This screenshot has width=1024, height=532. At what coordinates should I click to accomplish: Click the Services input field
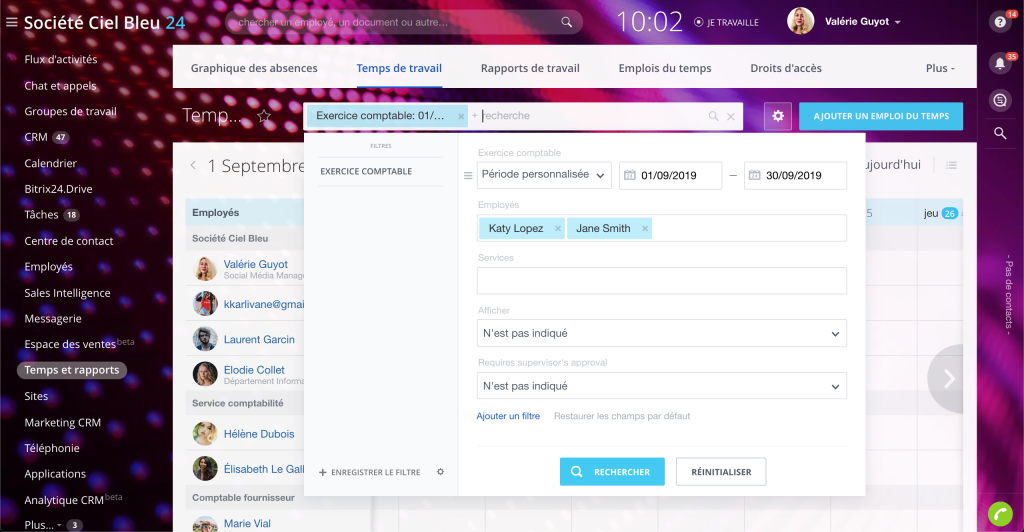point(661,281)
